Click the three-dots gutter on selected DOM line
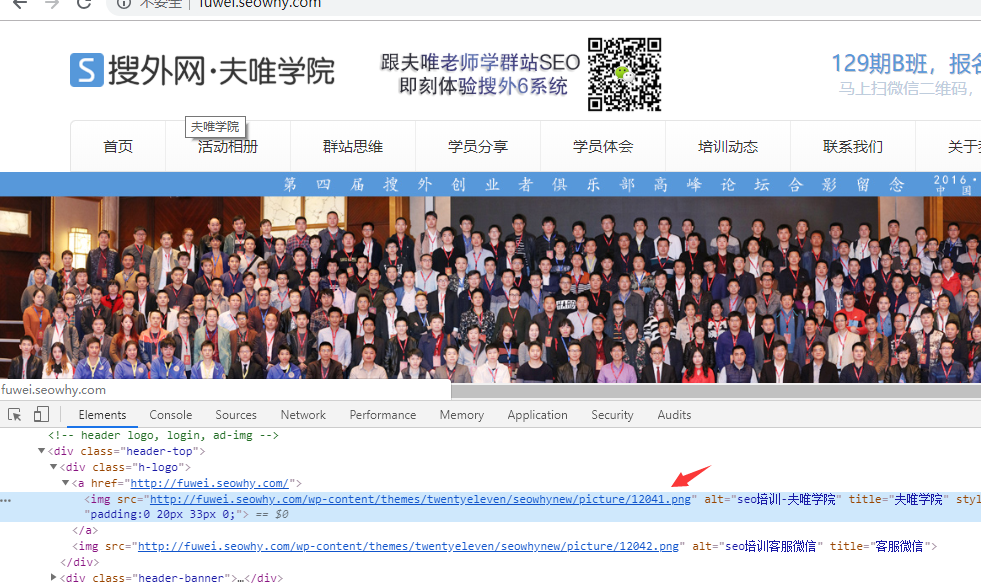Screen dimensions: 981x584 point(6,500)
